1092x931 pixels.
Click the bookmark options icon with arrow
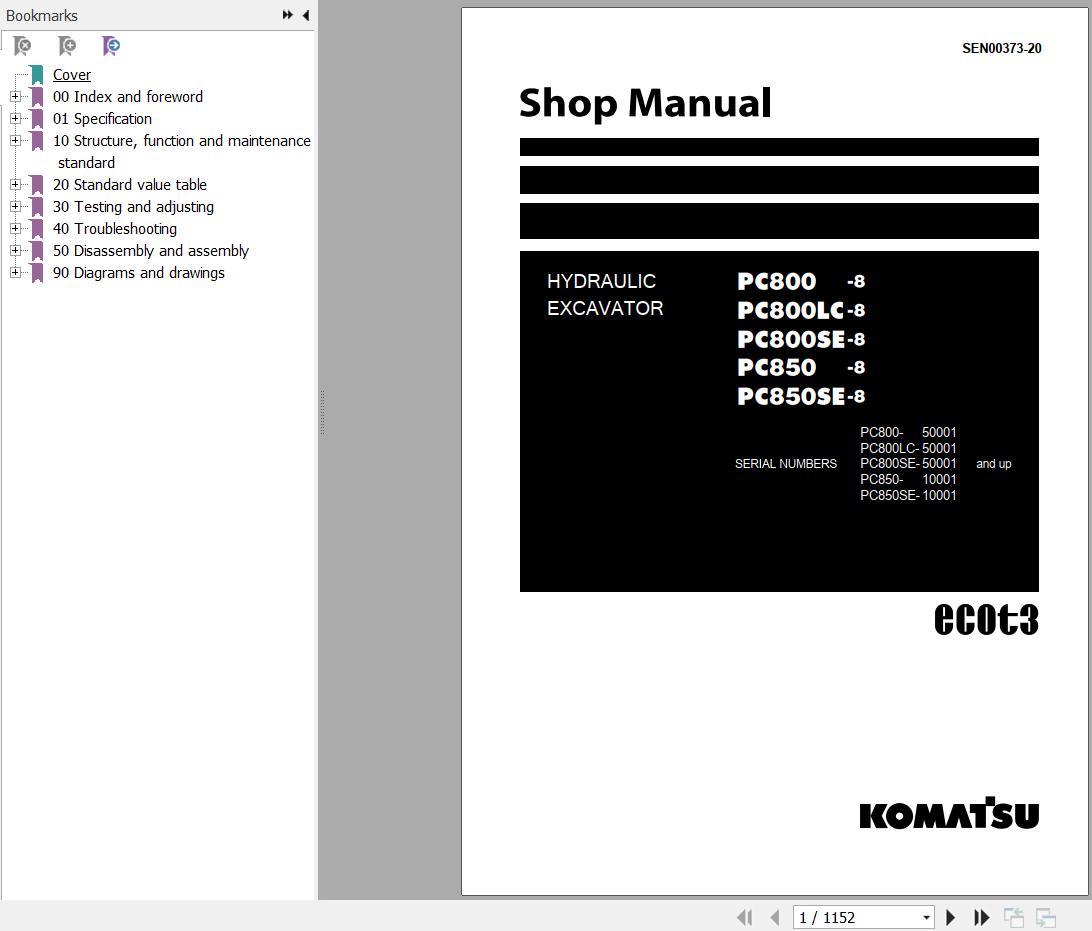point(111,46)
